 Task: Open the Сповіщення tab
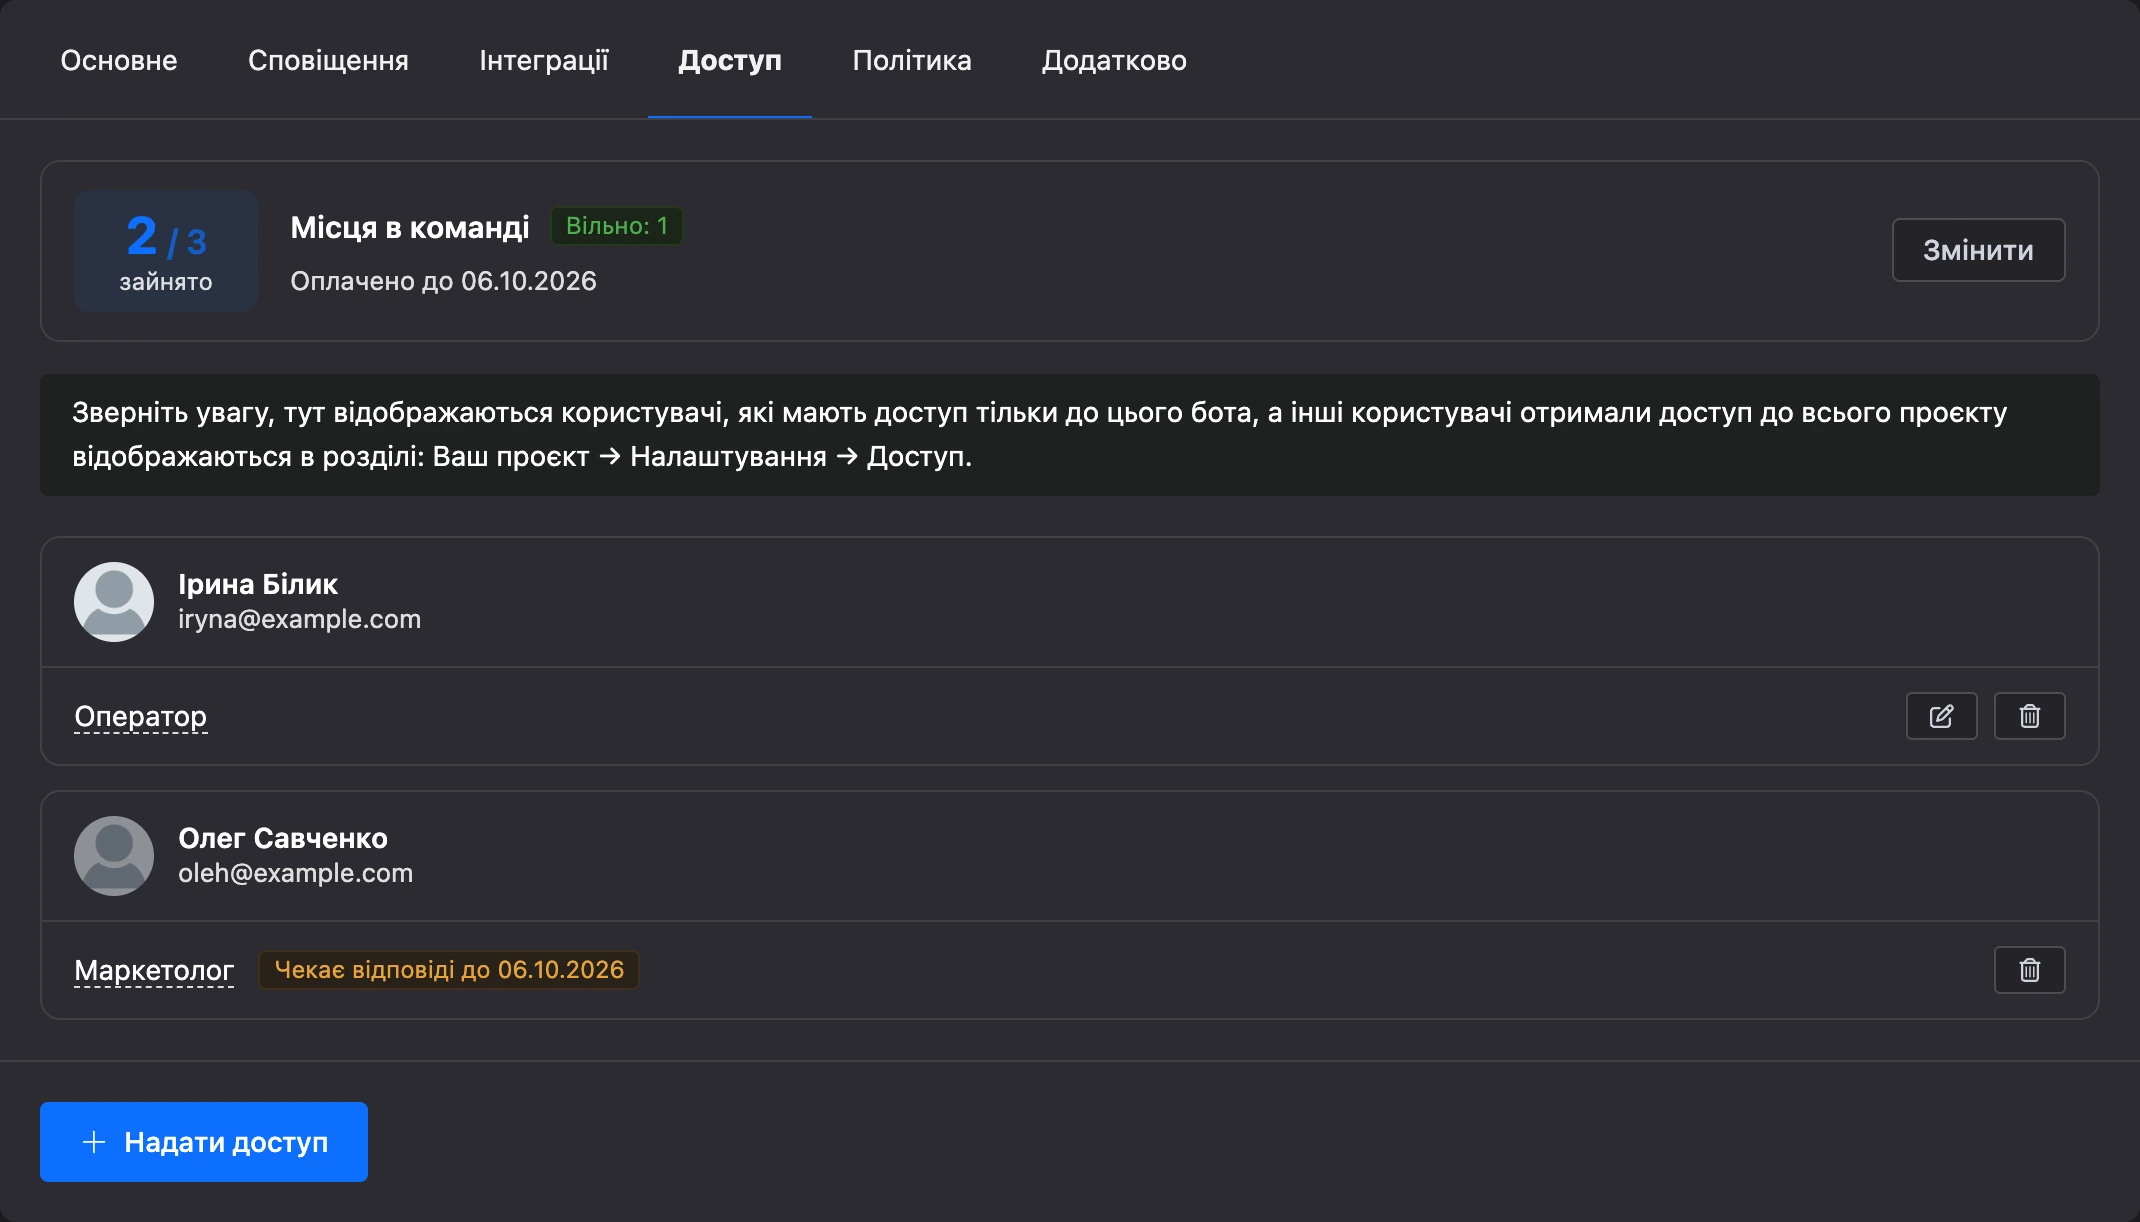point(328,60)
